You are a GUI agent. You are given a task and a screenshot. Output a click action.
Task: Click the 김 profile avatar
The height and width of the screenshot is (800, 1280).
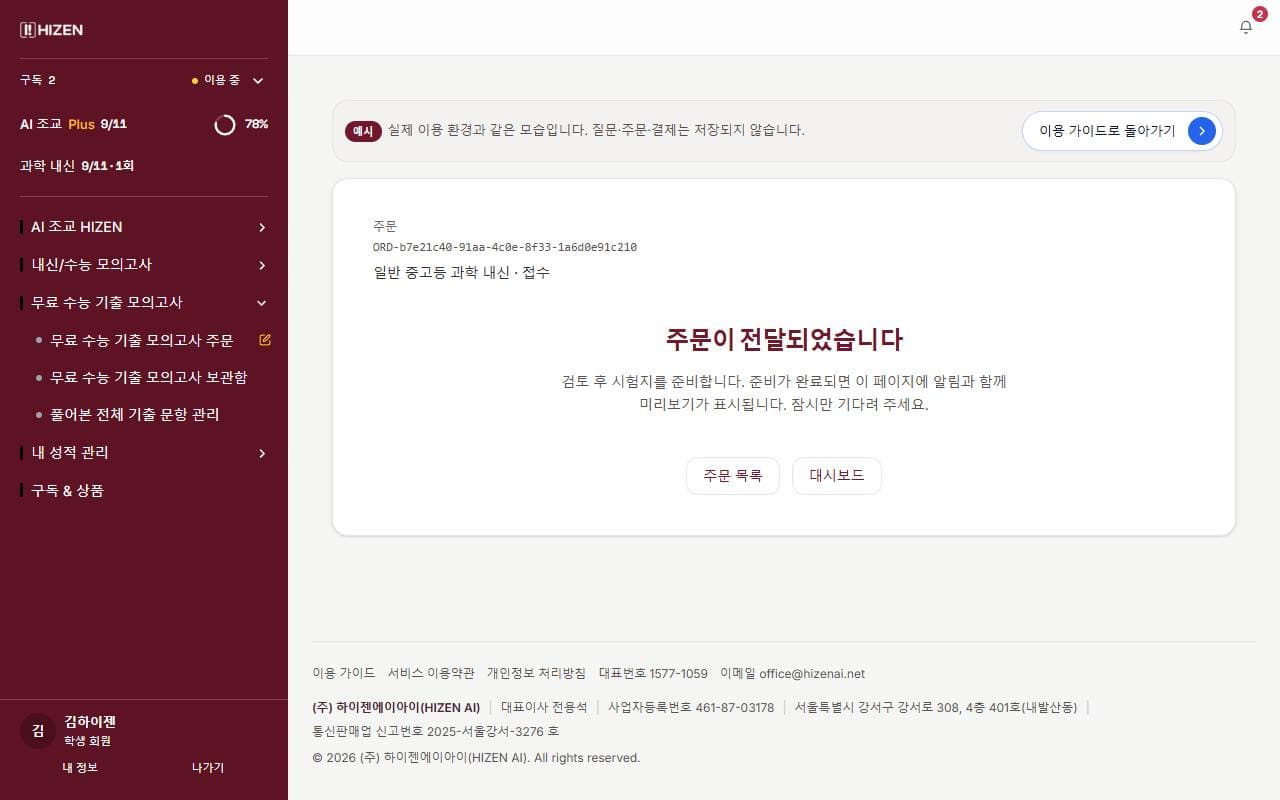[x=38, y=731]
